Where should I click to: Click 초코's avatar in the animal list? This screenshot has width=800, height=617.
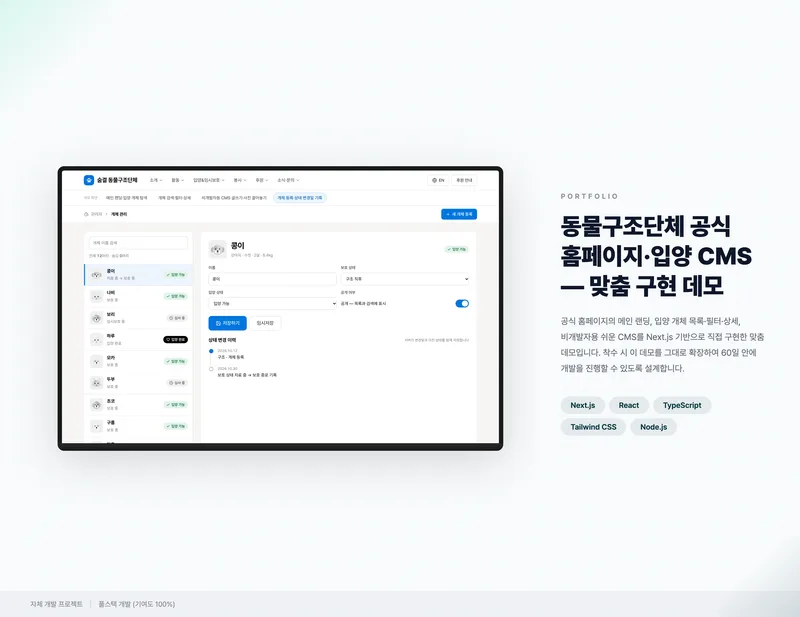(x=96, y=405)
